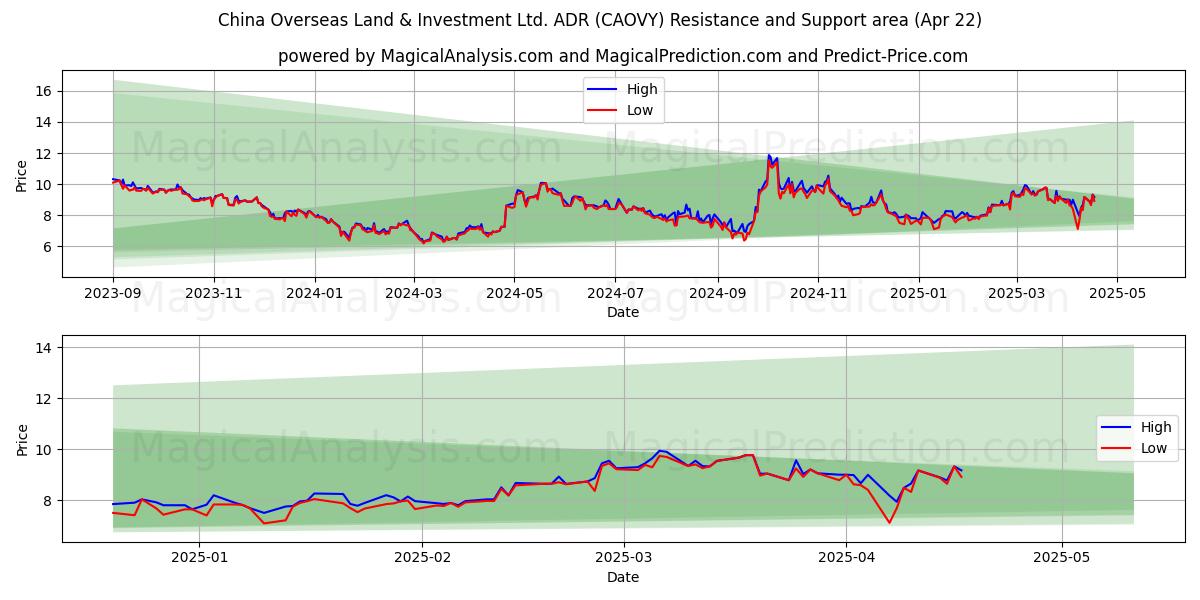Screen dimensions: 1200x600
Task: Click the April 2025 low dip in bottom chart
Action: point(889,522)
